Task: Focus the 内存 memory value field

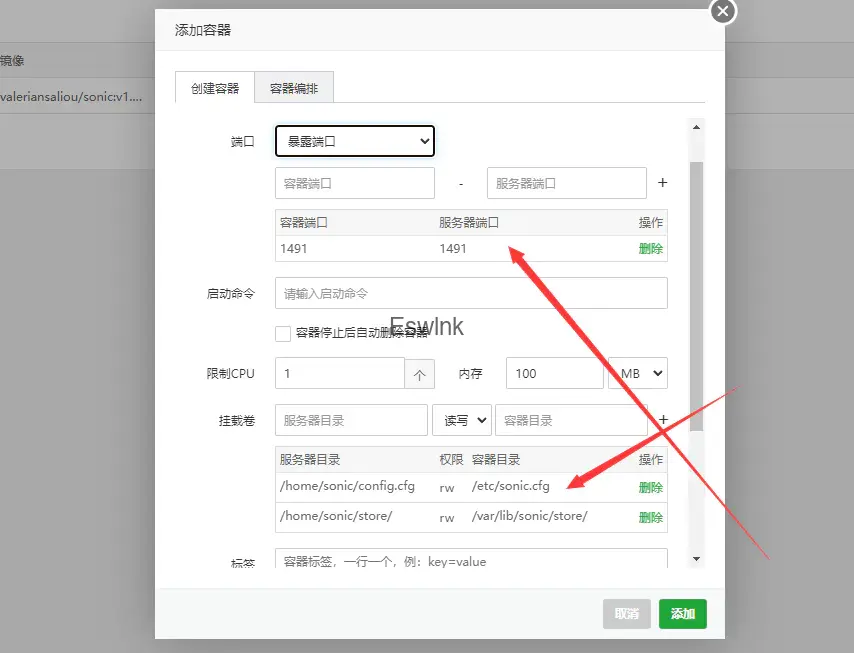Action: coord(554,374)
